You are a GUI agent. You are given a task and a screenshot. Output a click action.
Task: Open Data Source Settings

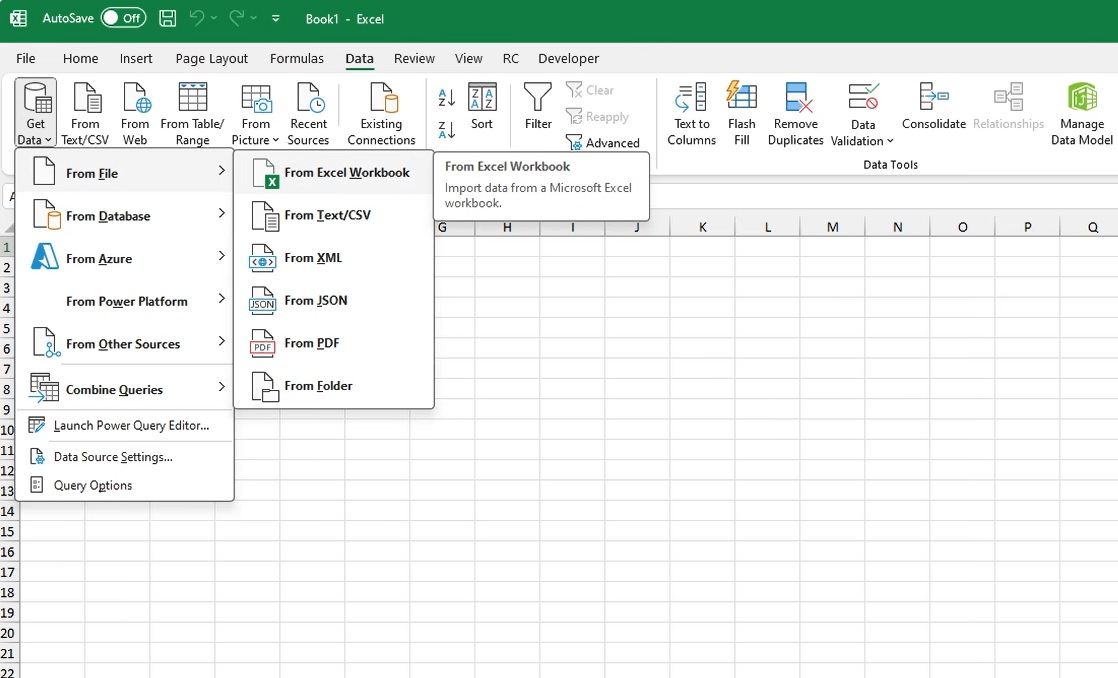[x=125, y=457]
